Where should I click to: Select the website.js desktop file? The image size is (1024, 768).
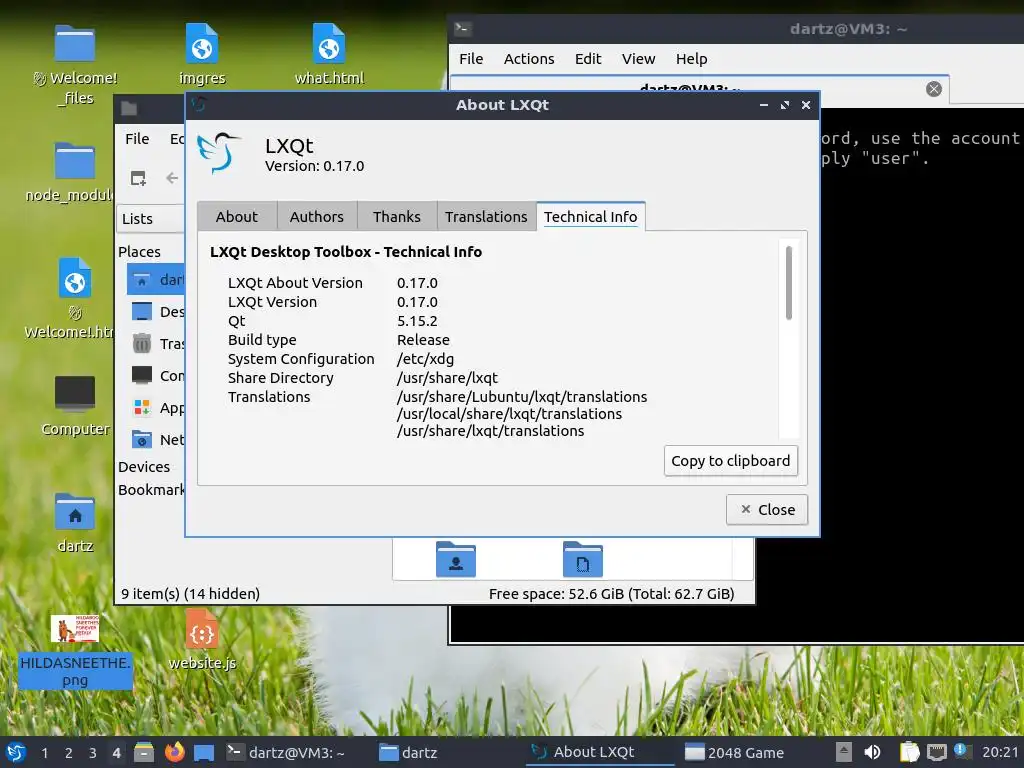tap(202, 640)
